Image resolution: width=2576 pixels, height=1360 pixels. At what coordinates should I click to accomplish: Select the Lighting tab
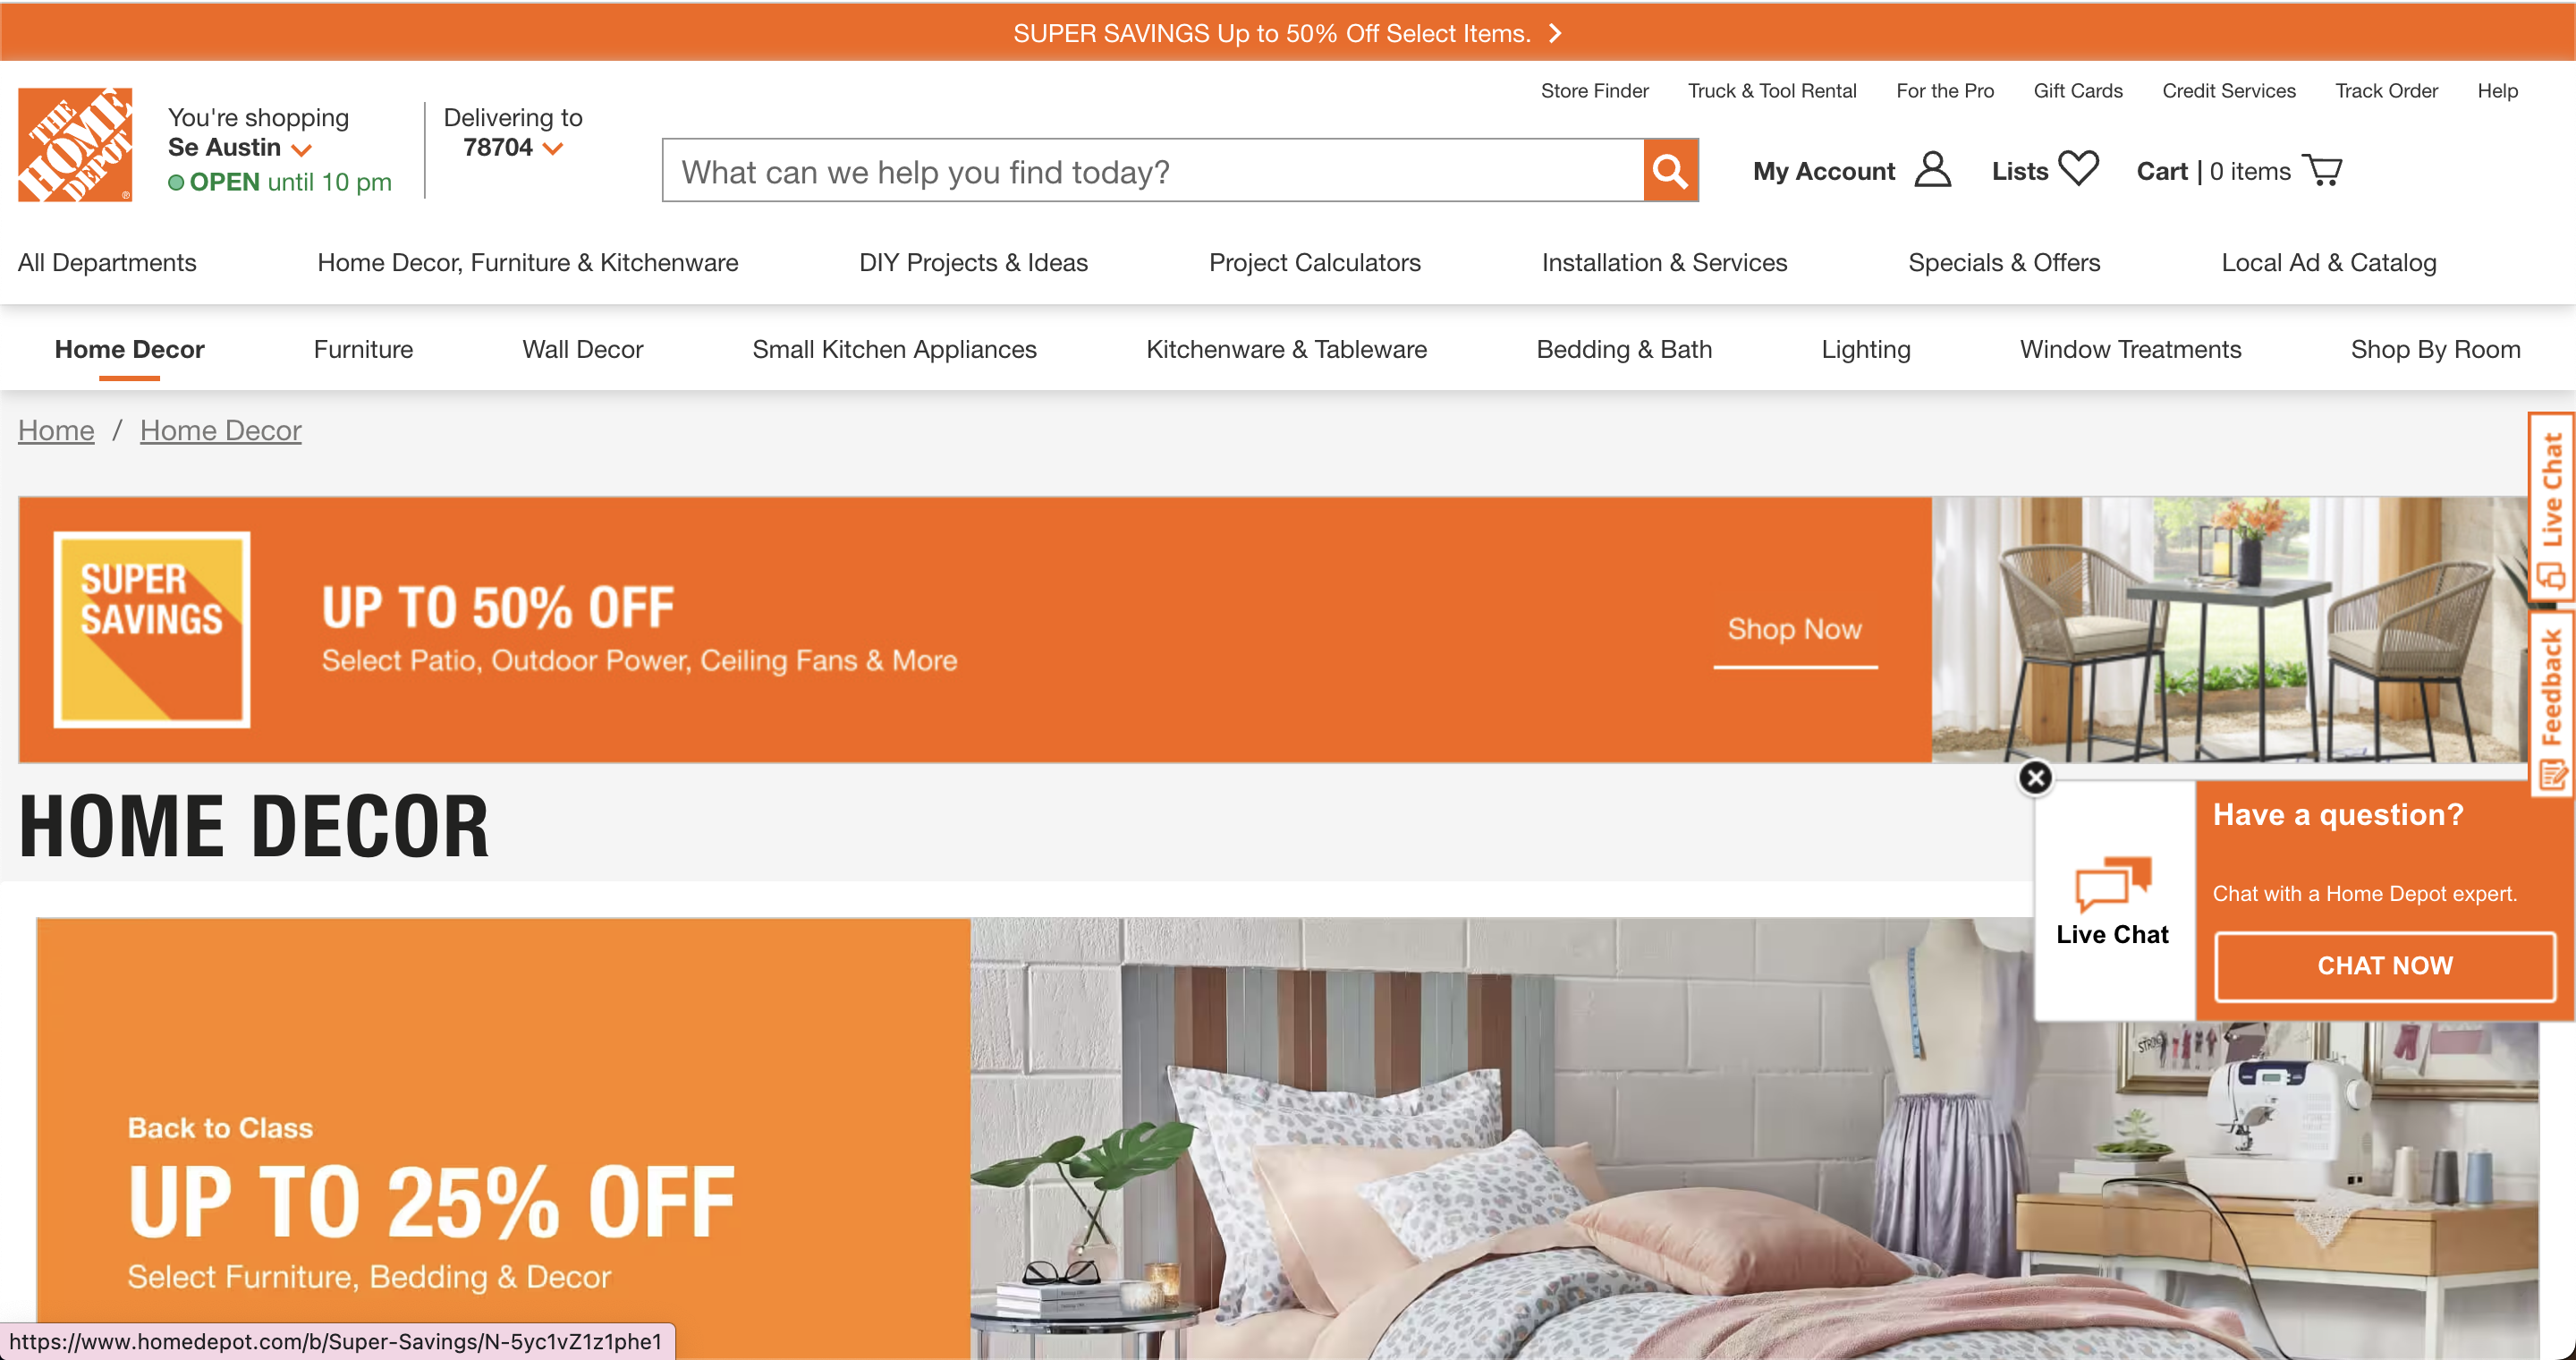coord(1865,349)
